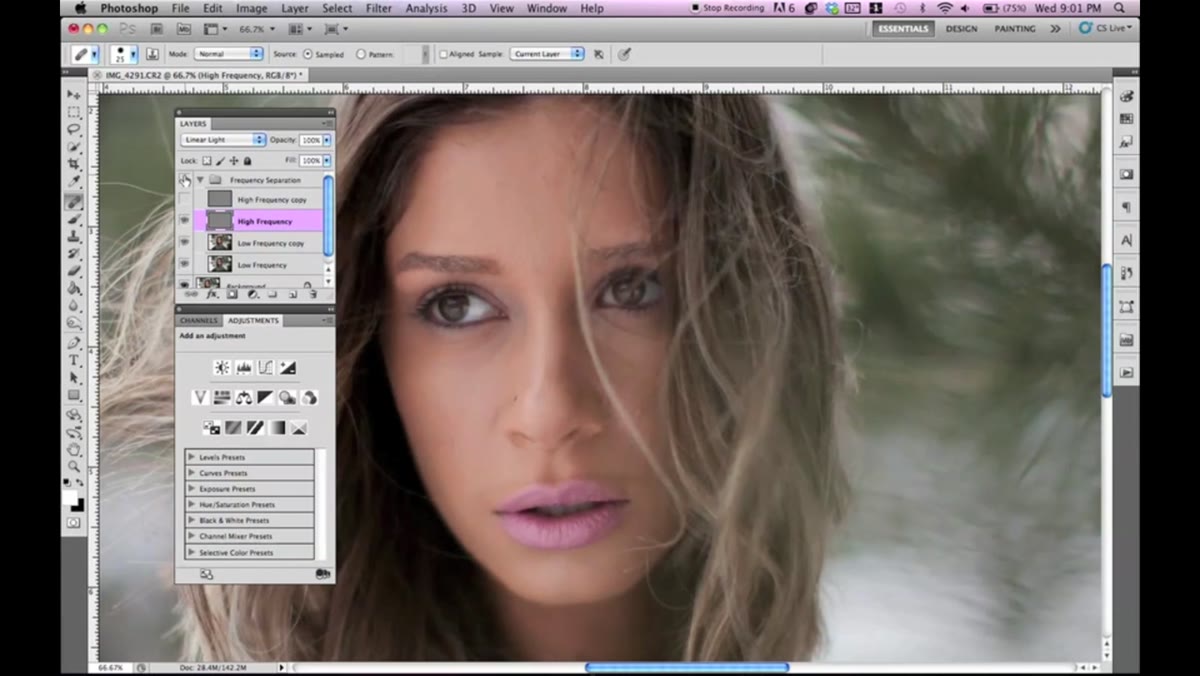
Task: Click the background color swatch
Action: 77,504
